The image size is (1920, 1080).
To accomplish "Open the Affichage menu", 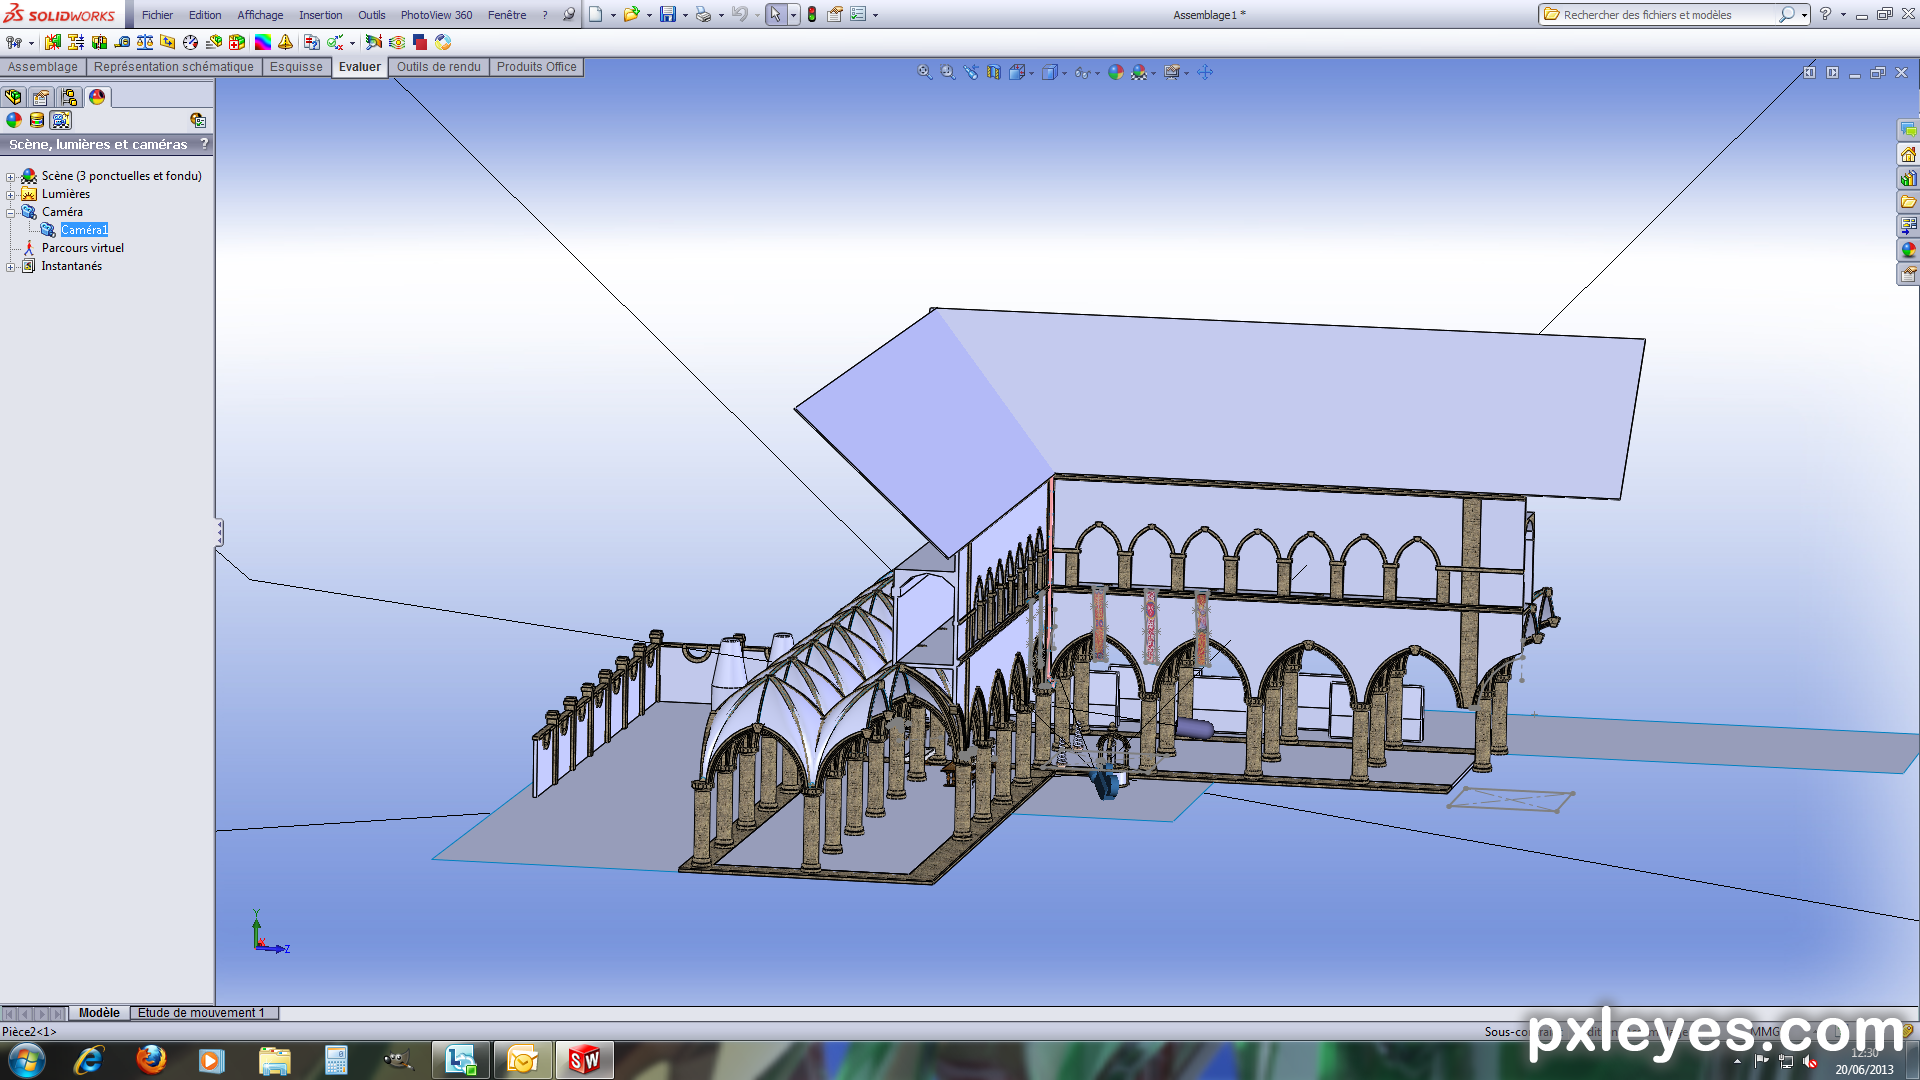I will [x=260, y=15].
